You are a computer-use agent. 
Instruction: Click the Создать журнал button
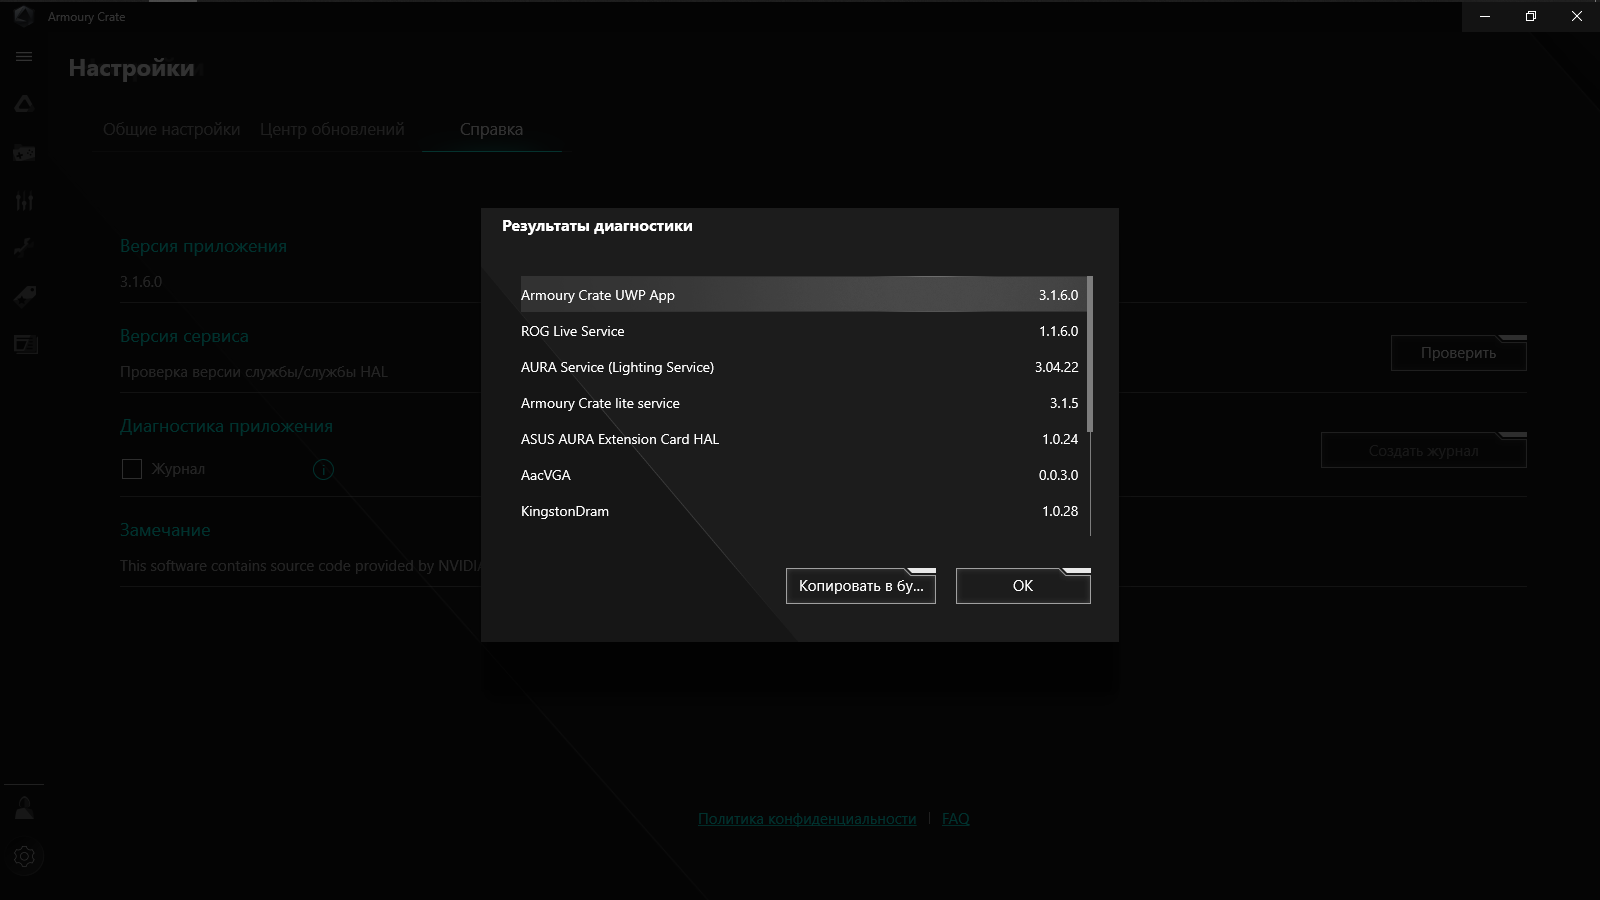(1424, 451)
